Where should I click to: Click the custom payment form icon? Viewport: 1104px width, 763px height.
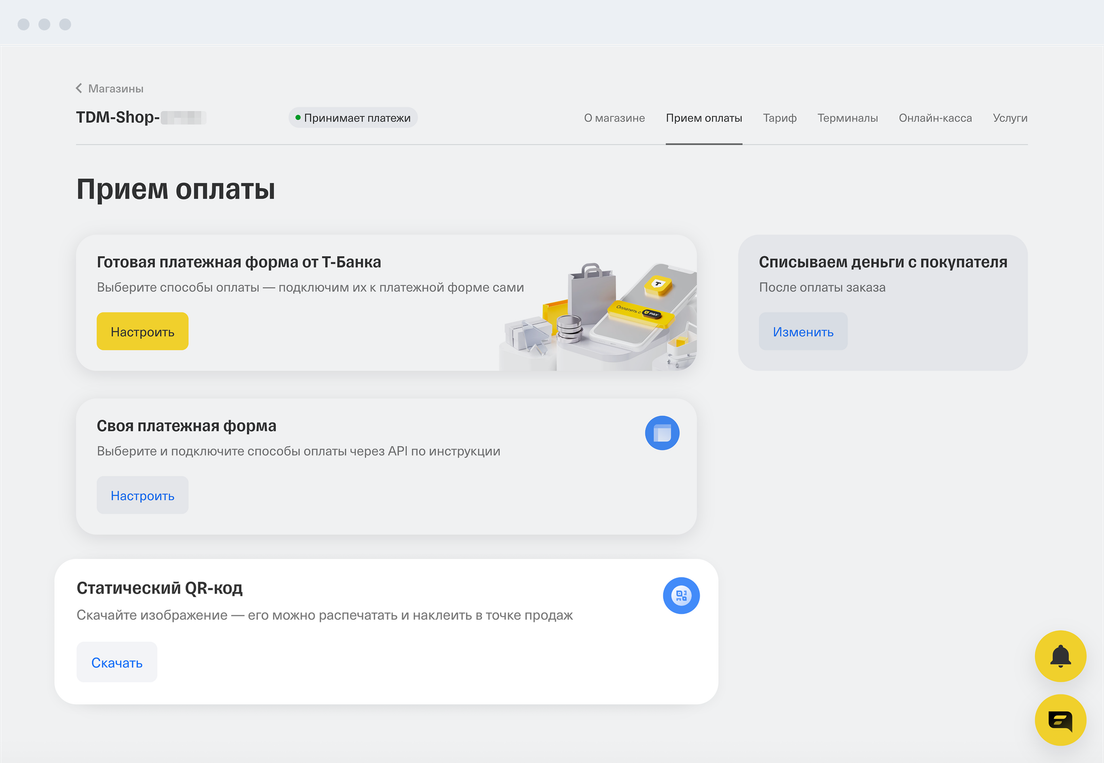662,433
